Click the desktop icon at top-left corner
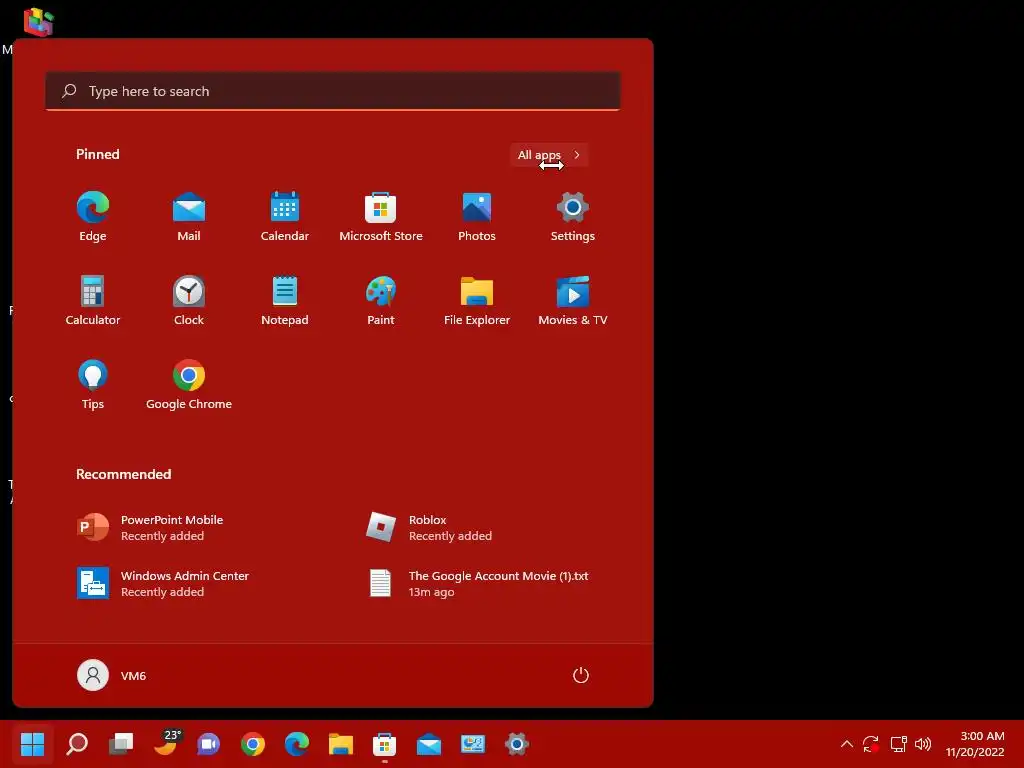The height and width of the screenshot is (768, 1024). [38, 22]
